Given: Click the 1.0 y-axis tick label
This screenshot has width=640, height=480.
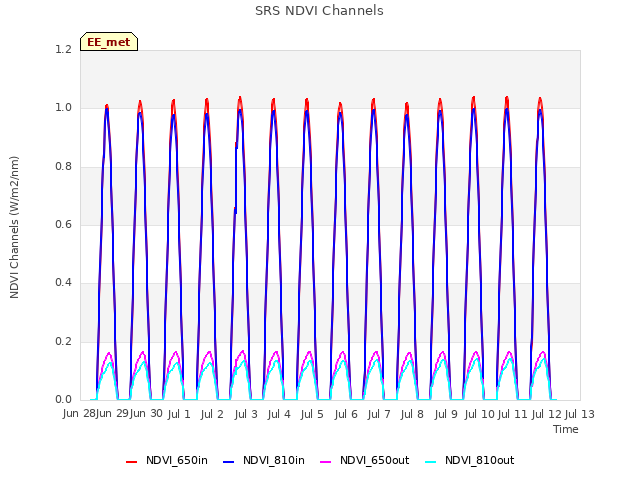Looking at the screenshot, I should (63, 108).
